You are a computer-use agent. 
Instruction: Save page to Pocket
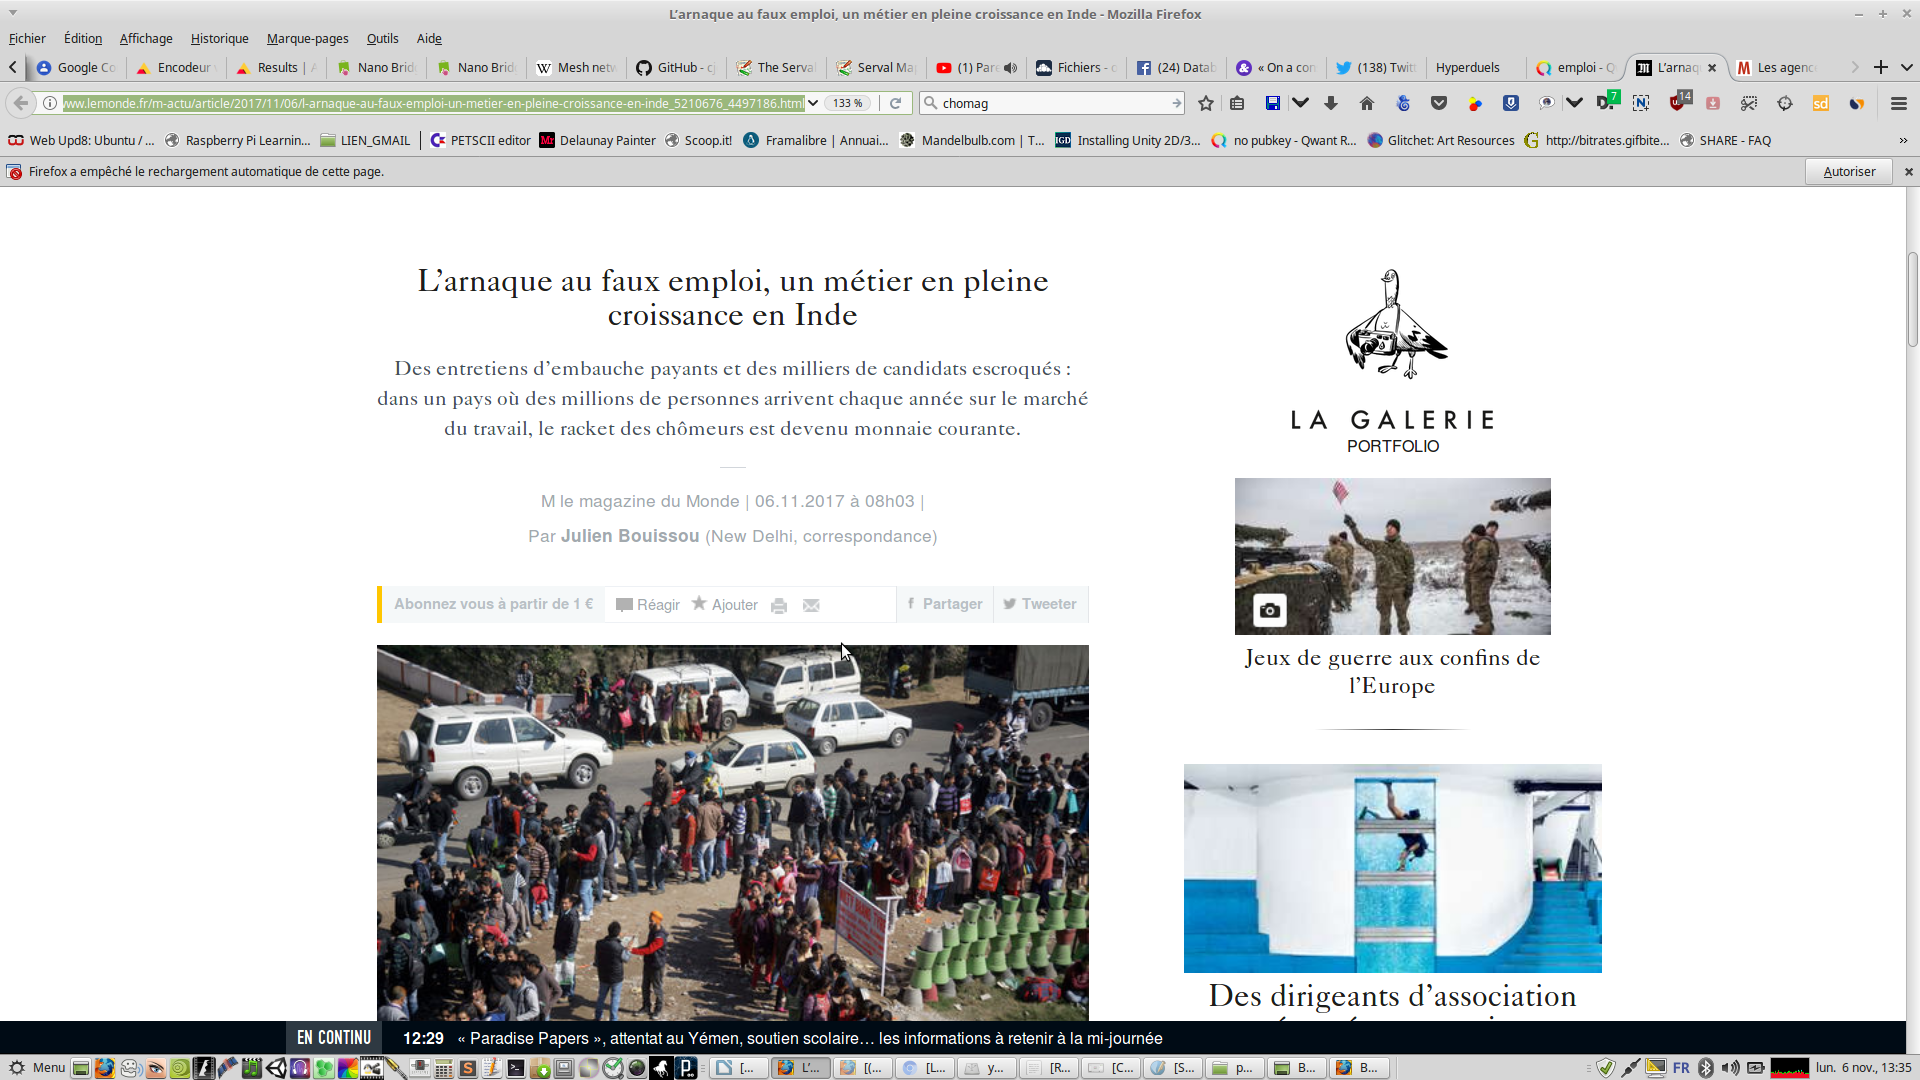click(1439, 103)
